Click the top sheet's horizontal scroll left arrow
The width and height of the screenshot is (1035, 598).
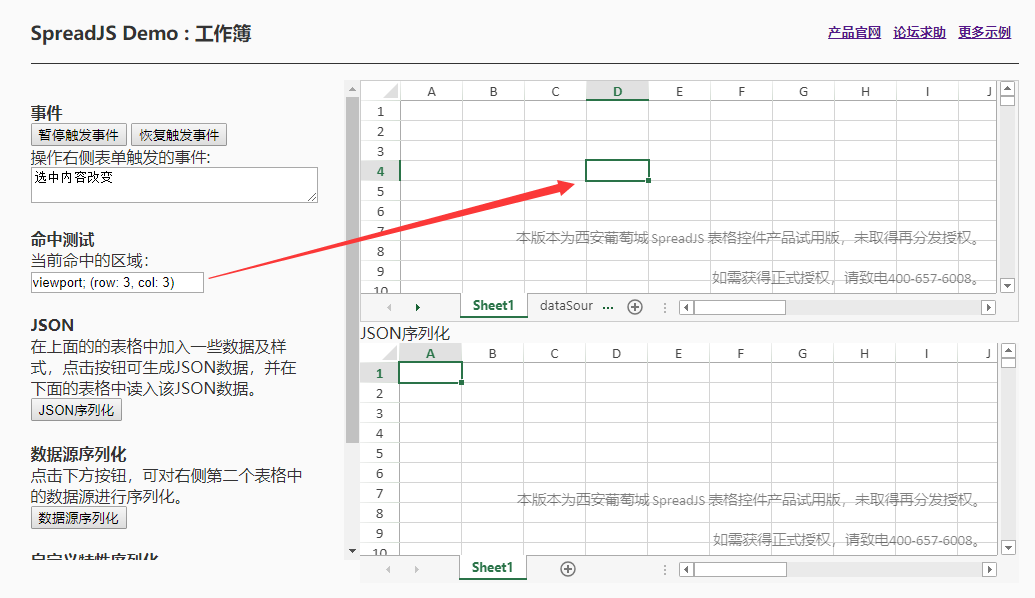point(686,307)
